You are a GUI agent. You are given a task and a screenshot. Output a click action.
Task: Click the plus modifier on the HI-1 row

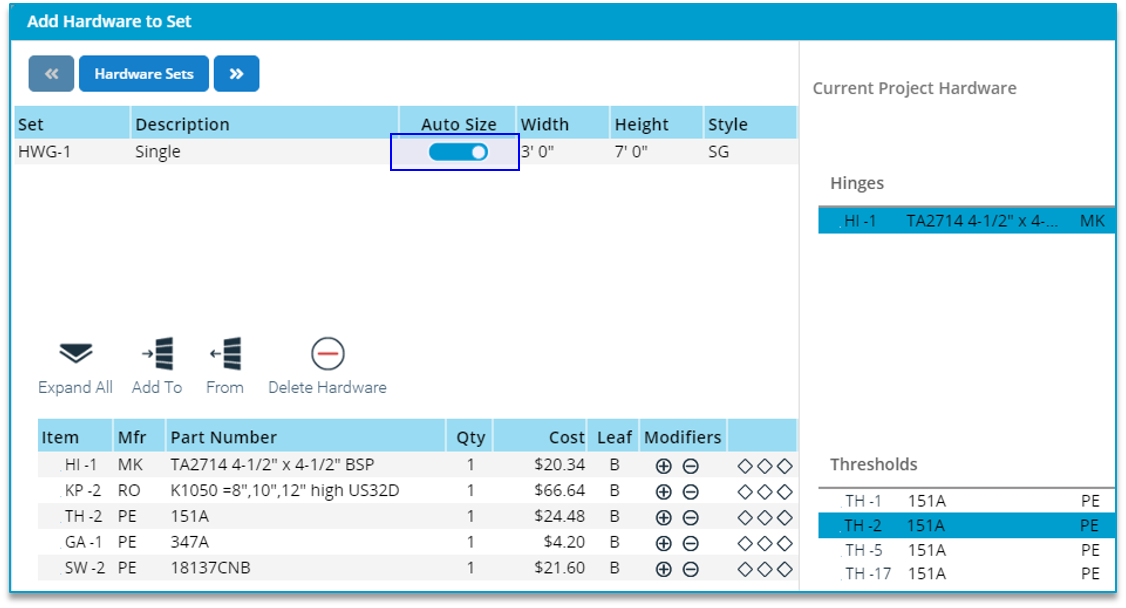tap(663, 464)
